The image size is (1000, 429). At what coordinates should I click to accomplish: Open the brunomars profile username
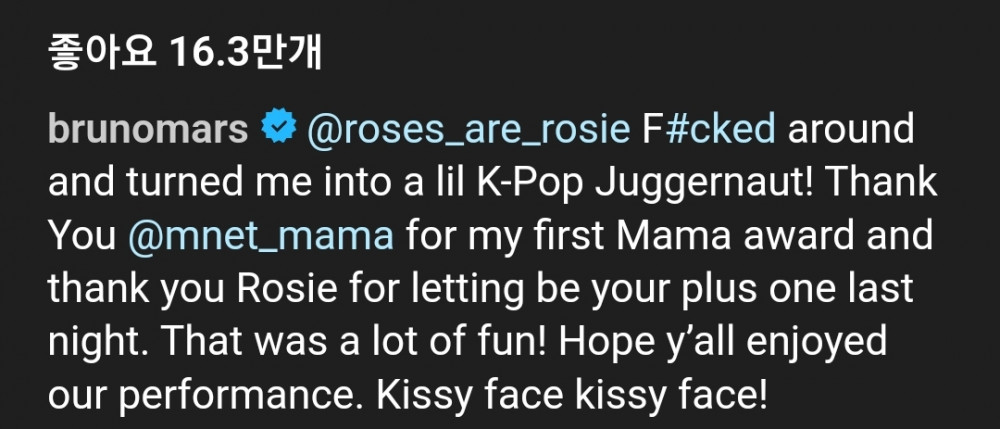pyautogui.click(x=147, y=131)
